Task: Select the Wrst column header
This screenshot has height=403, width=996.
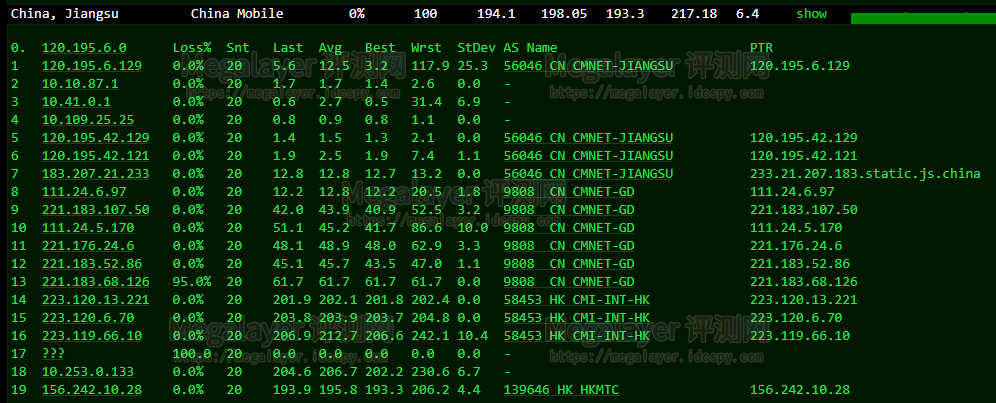Action: [x=426, y=48]
